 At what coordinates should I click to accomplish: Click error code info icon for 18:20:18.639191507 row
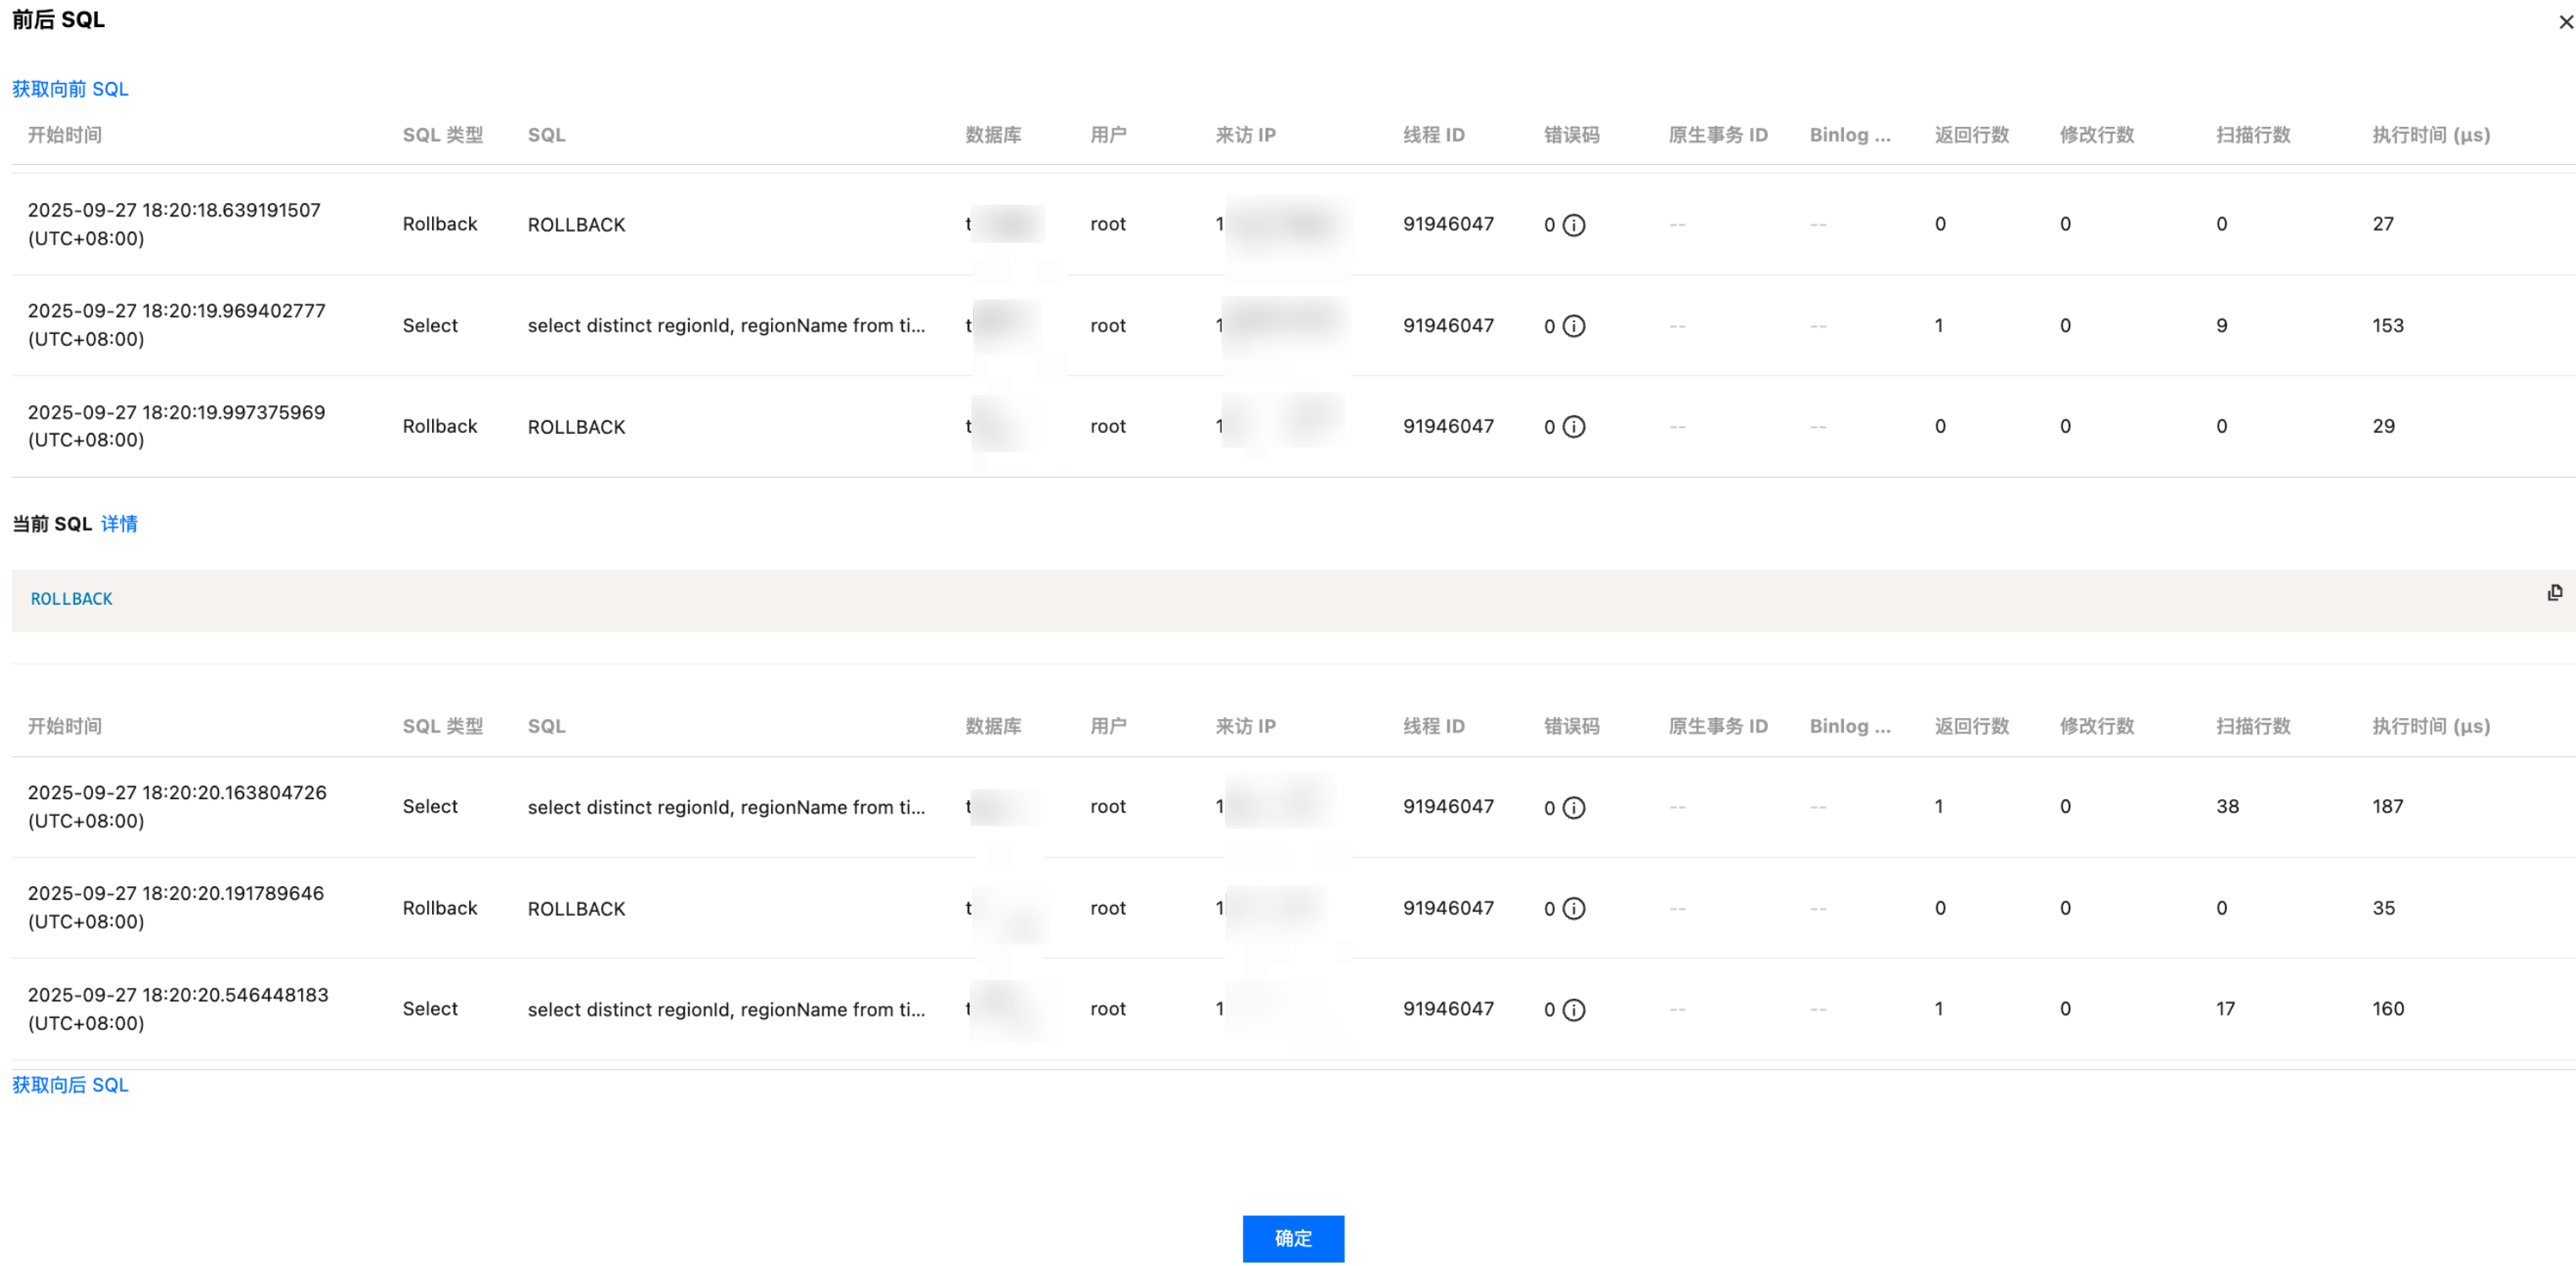pos(1573,225)
